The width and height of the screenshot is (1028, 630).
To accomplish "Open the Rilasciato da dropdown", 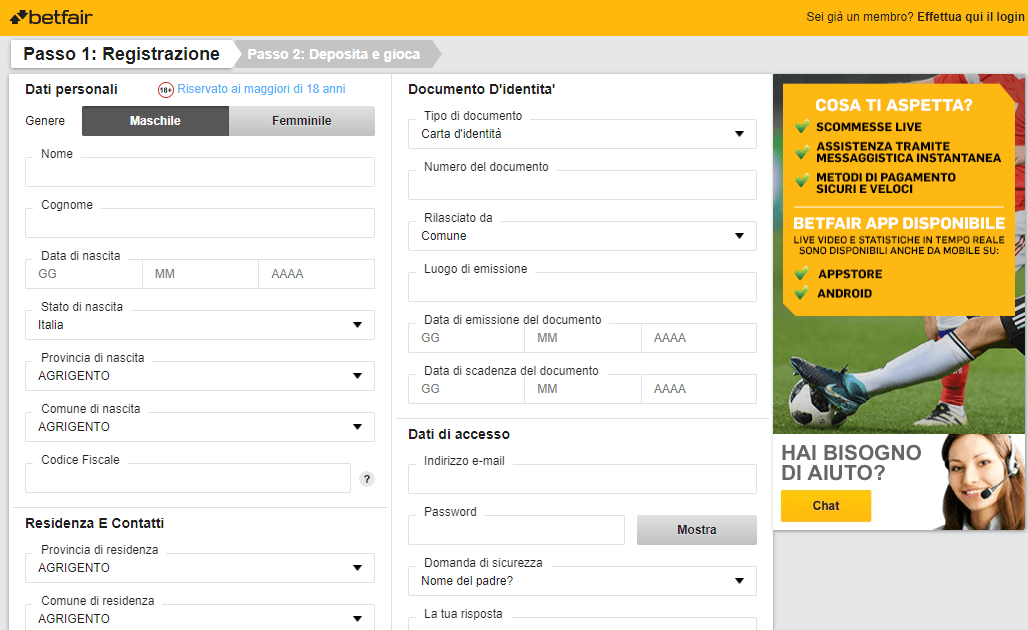I will (582, 236).
